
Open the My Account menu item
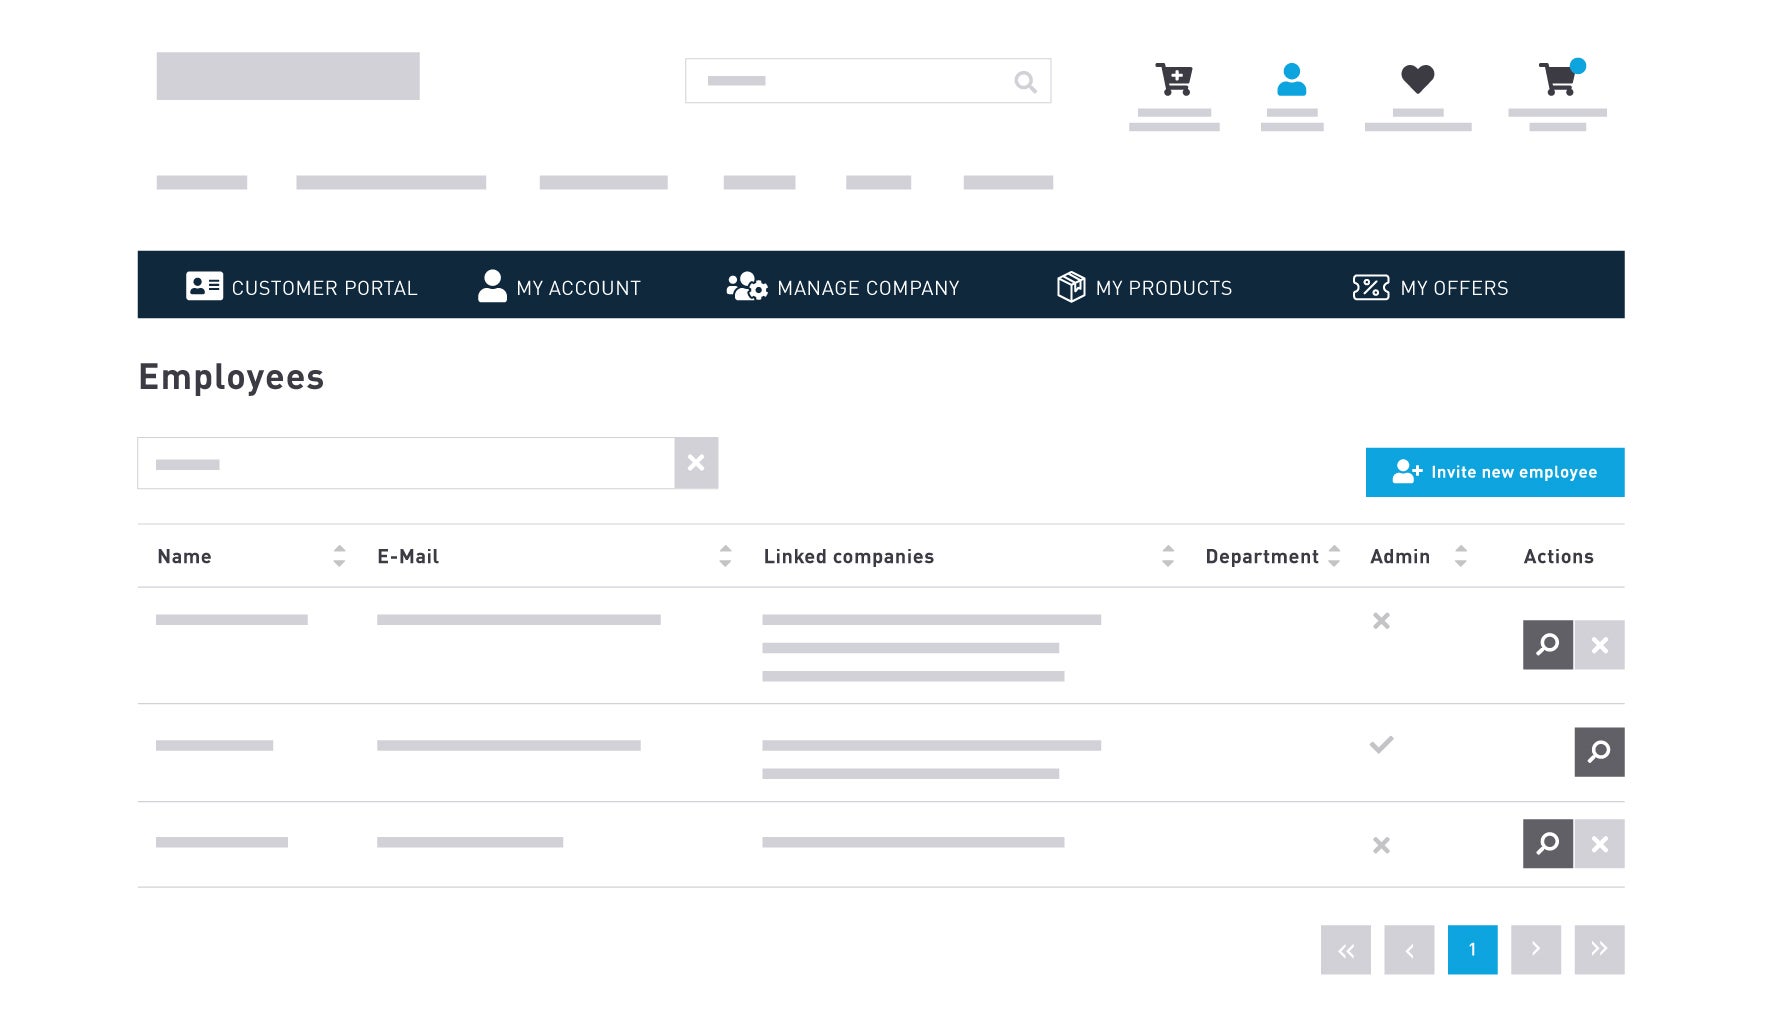(x=559, y=287)
